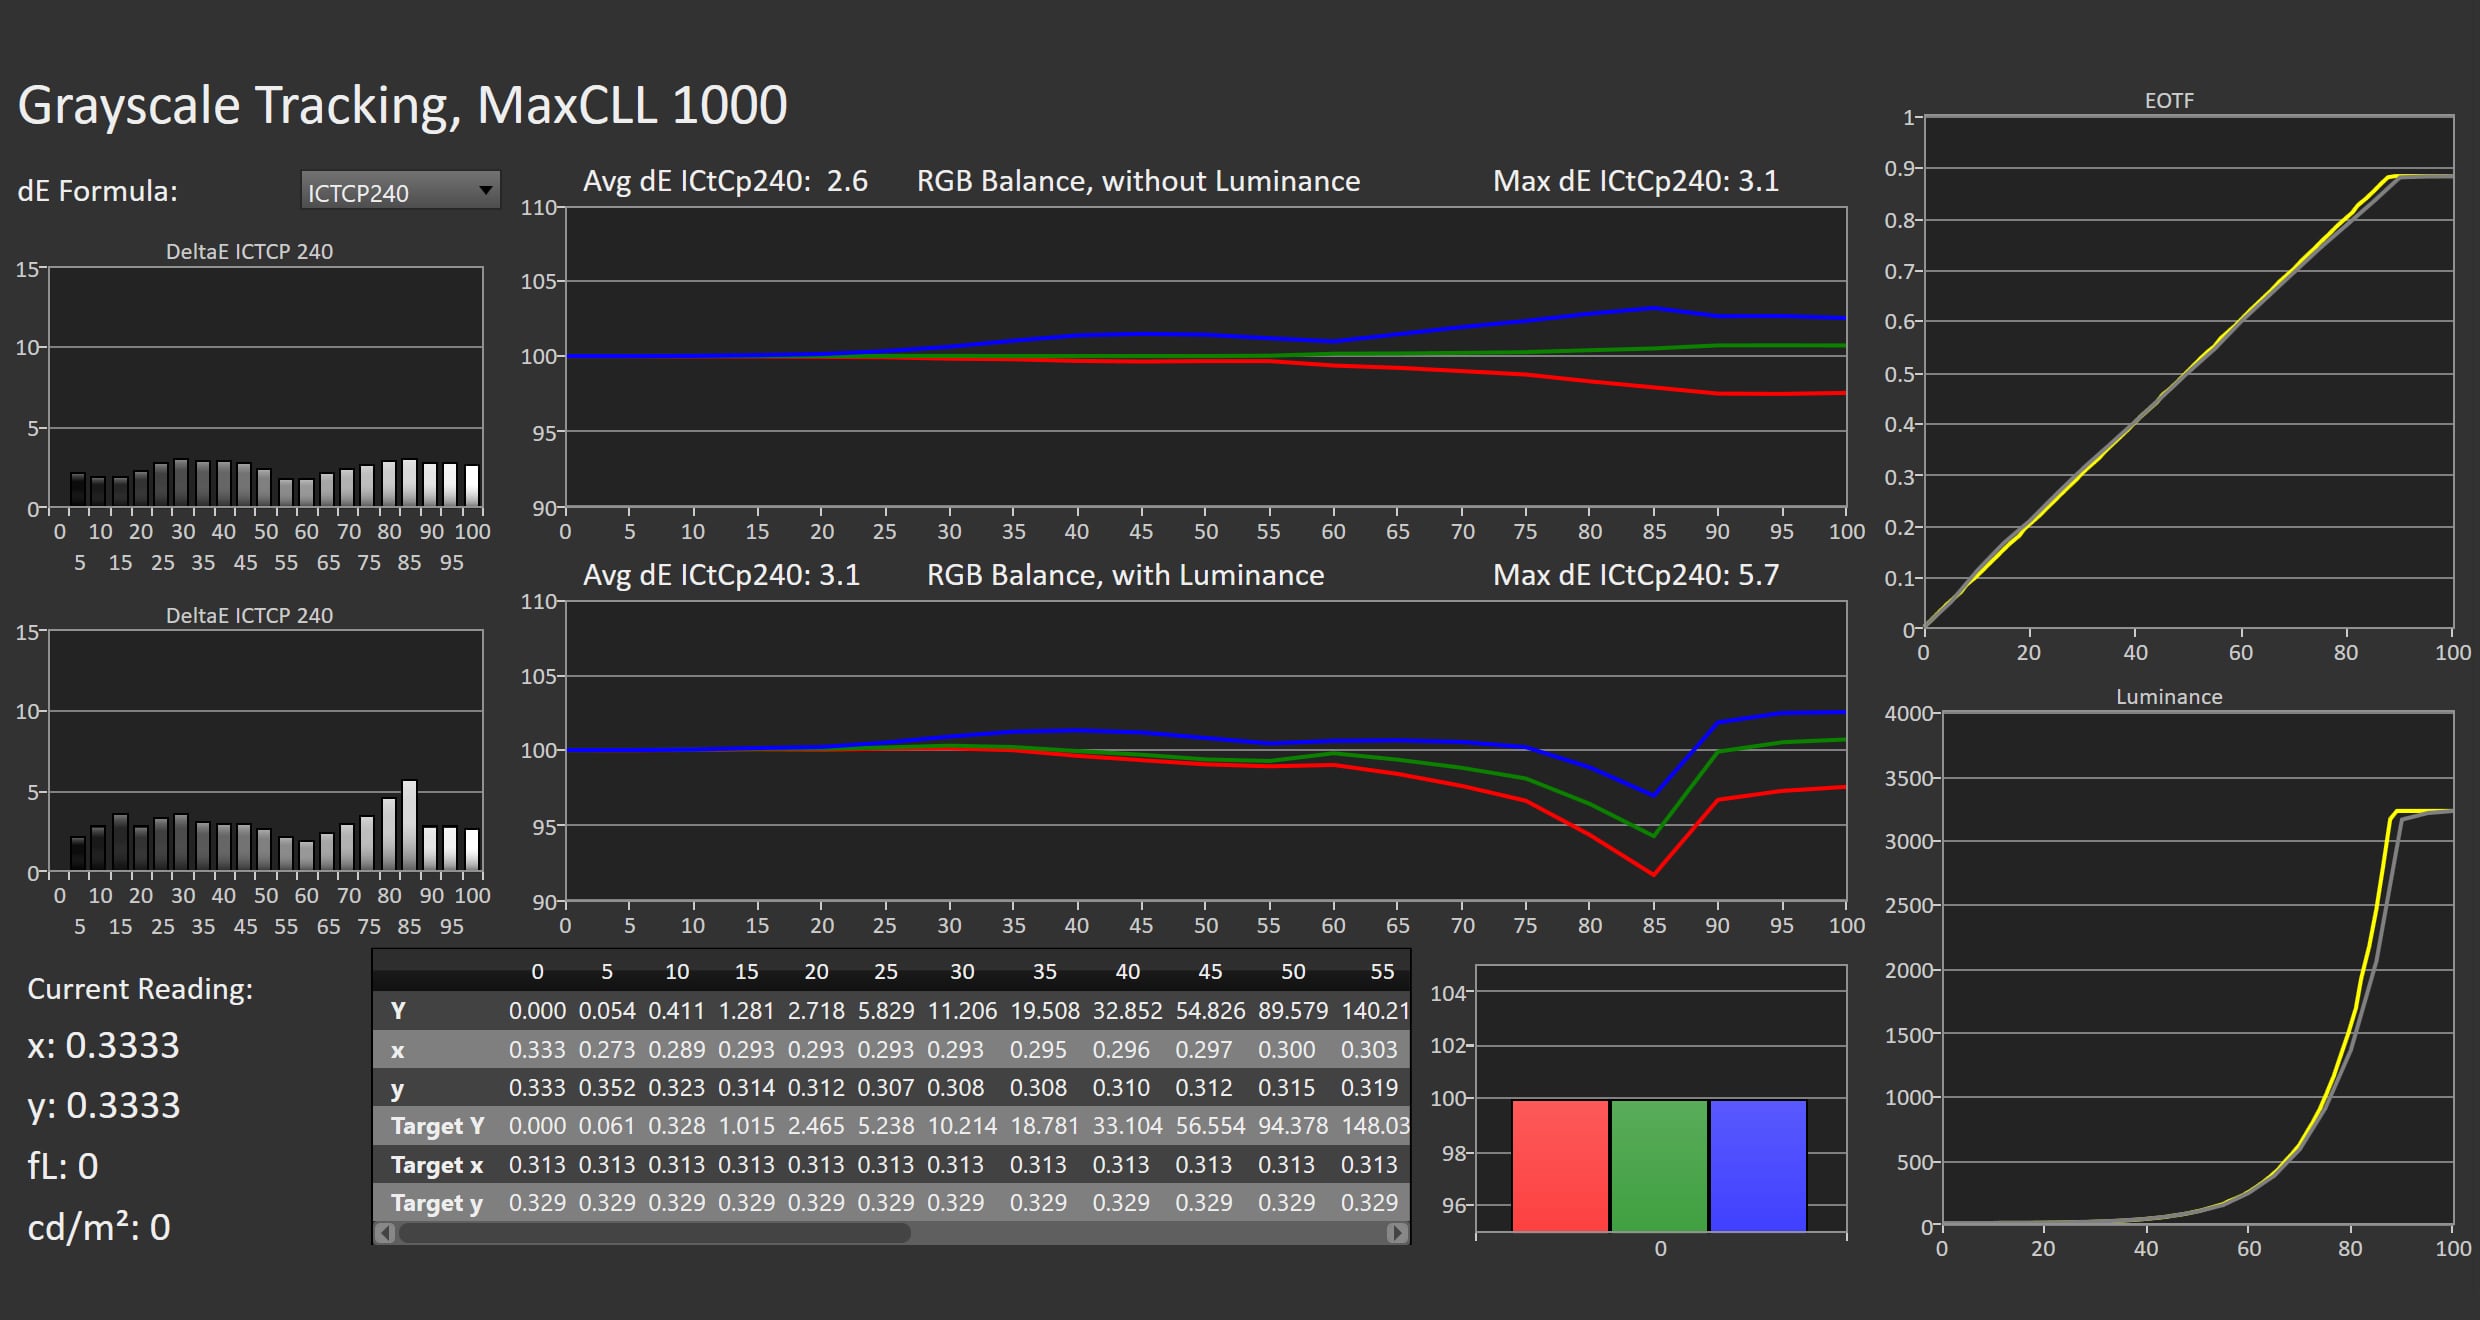
Task: Select the Target x row header
Action: pos(437,1165)
